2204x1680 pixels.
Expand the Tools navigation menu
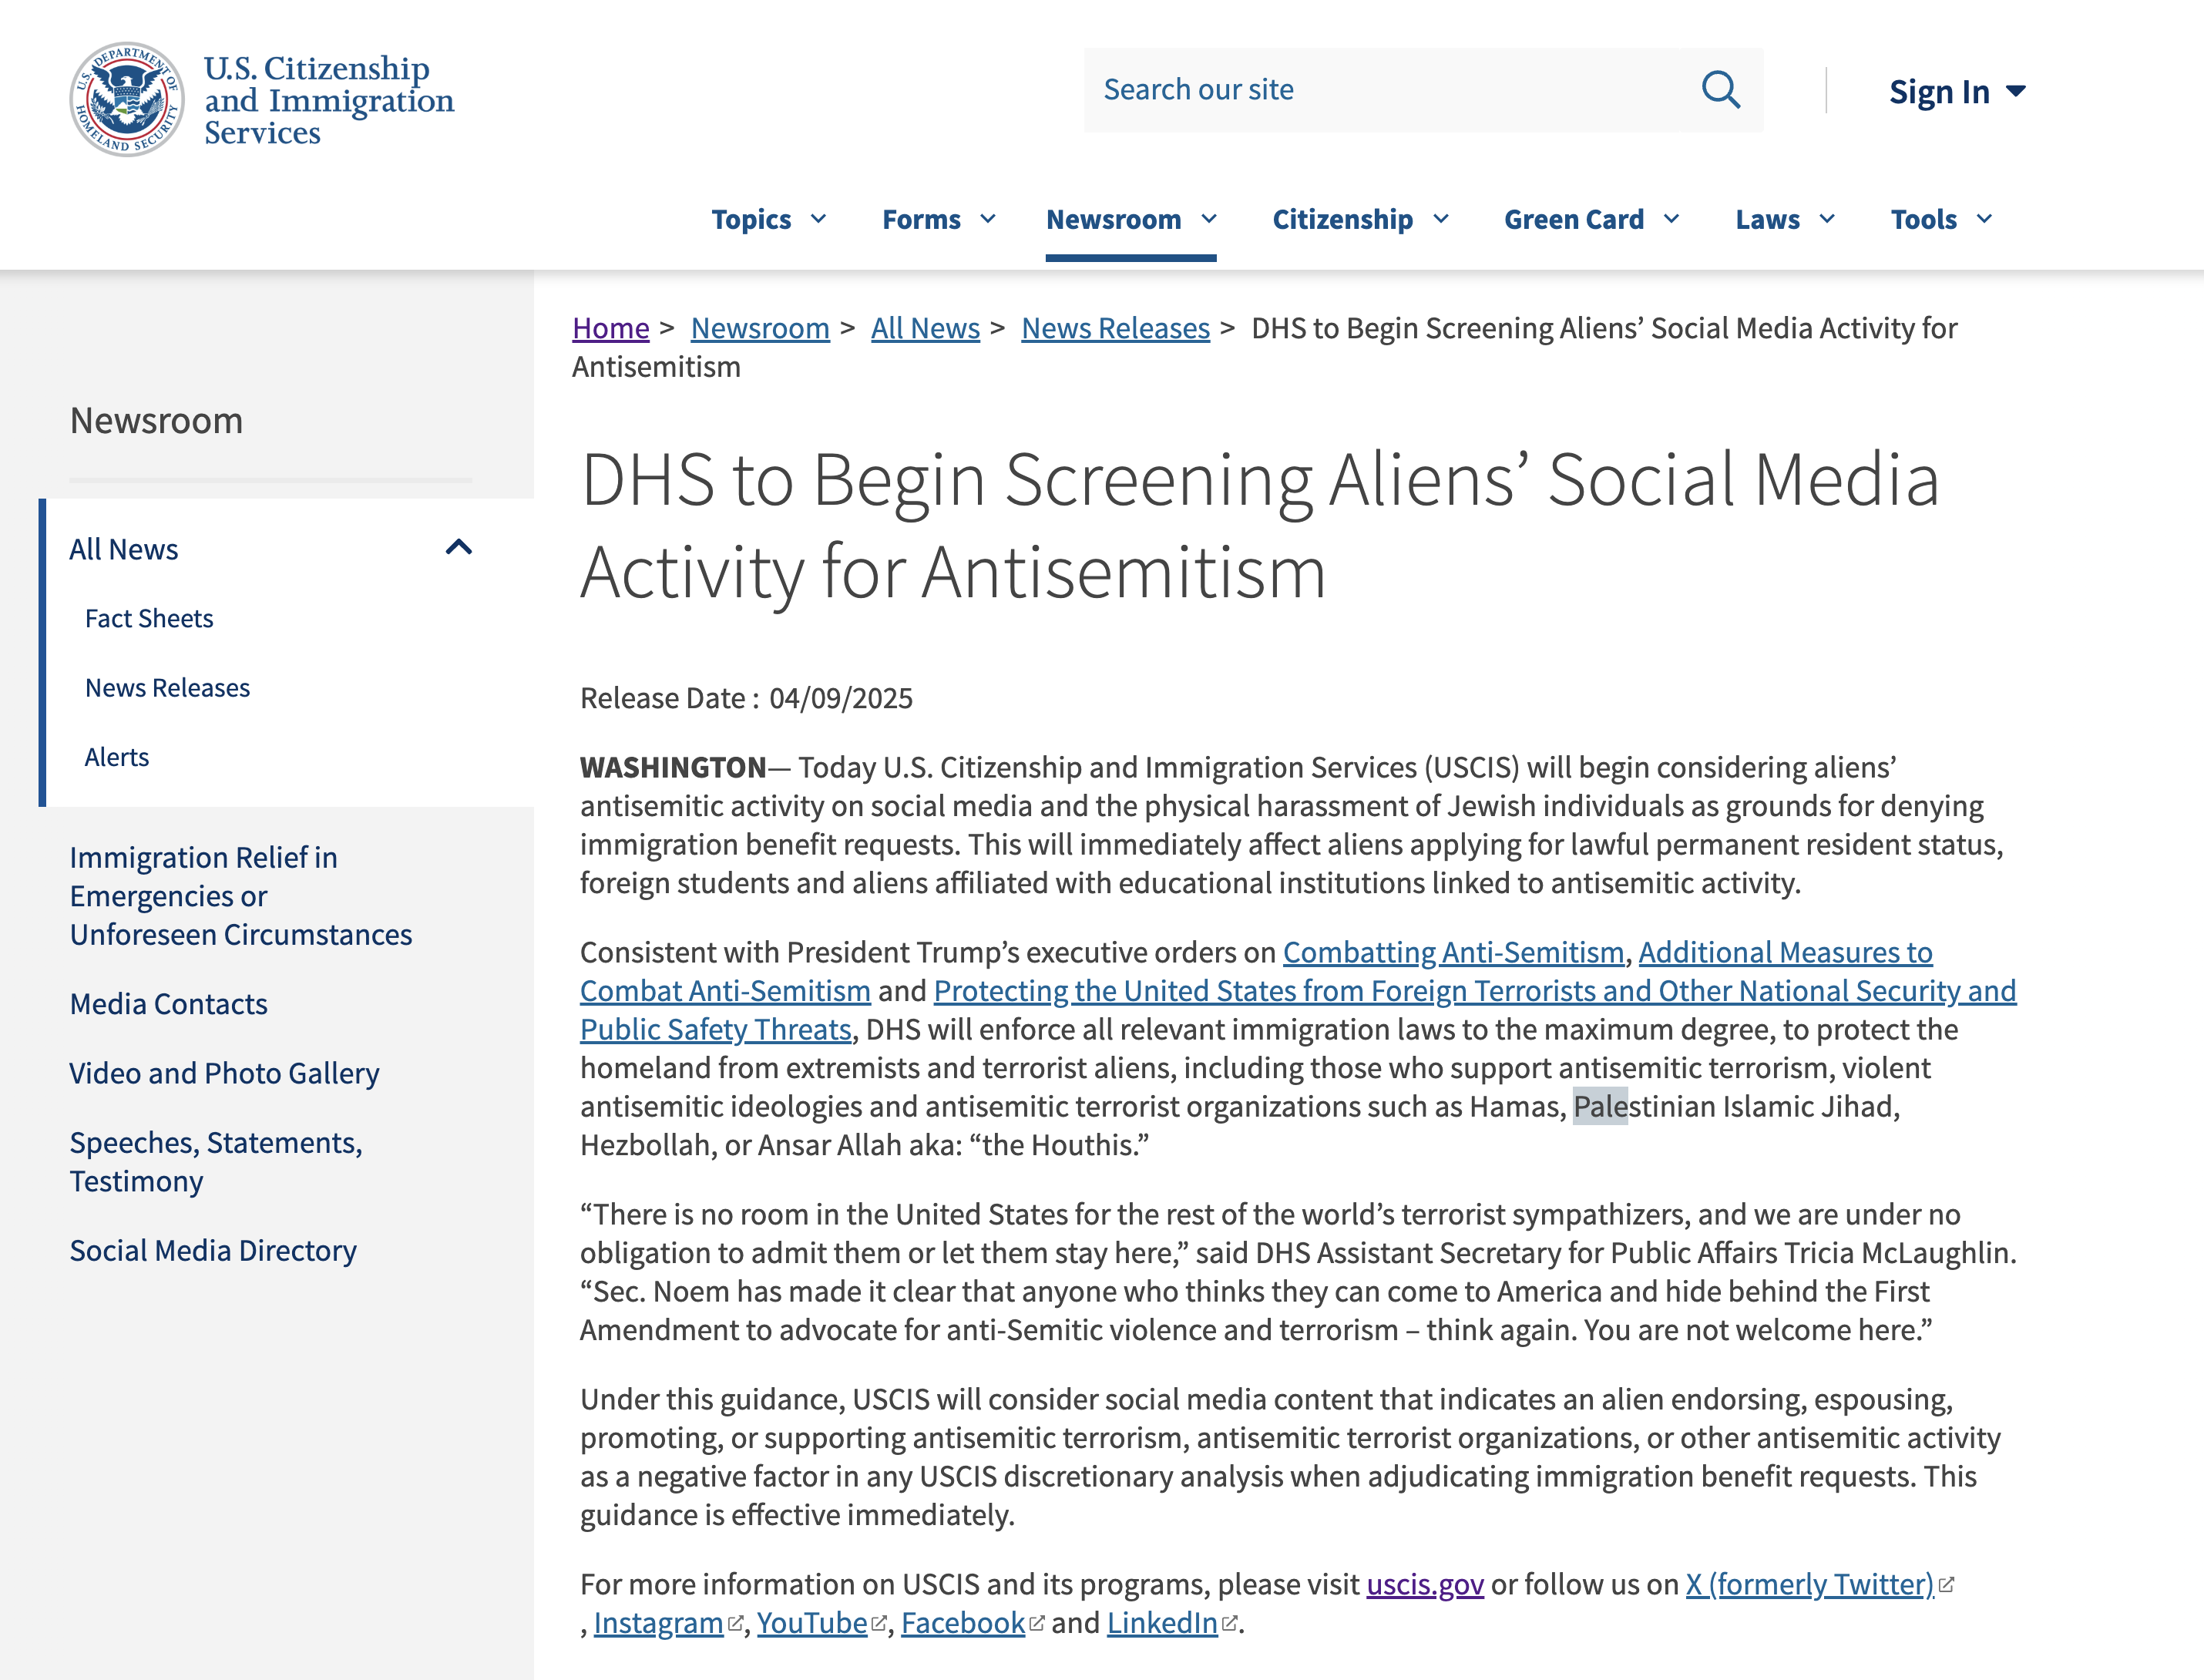pyautogui.click(x=1940, y=219)
